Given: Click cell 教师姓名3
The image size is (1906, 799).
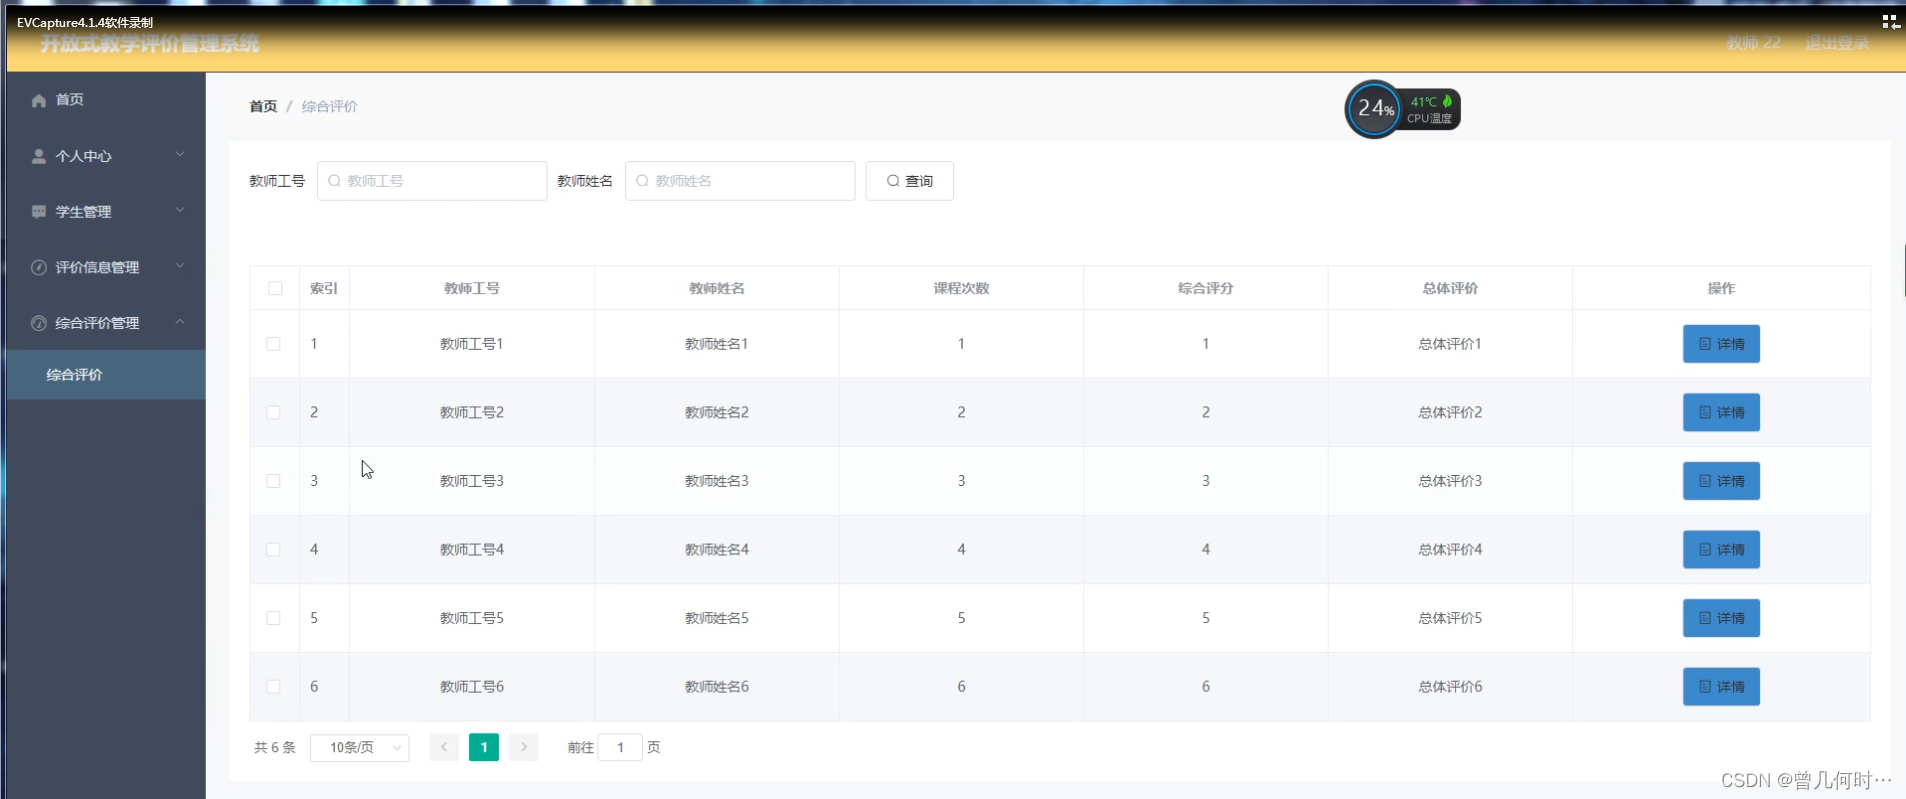Looking at the screenshot, I should [x=717, y=481].
